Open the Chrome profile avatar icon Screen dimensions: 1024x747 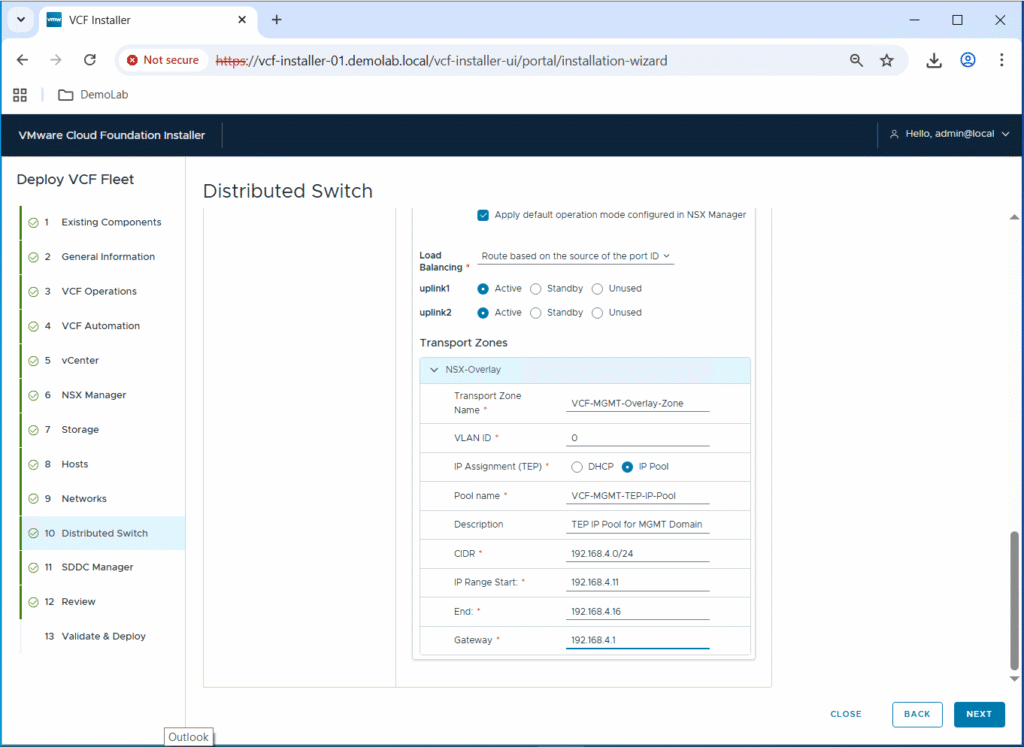[968, 60]
